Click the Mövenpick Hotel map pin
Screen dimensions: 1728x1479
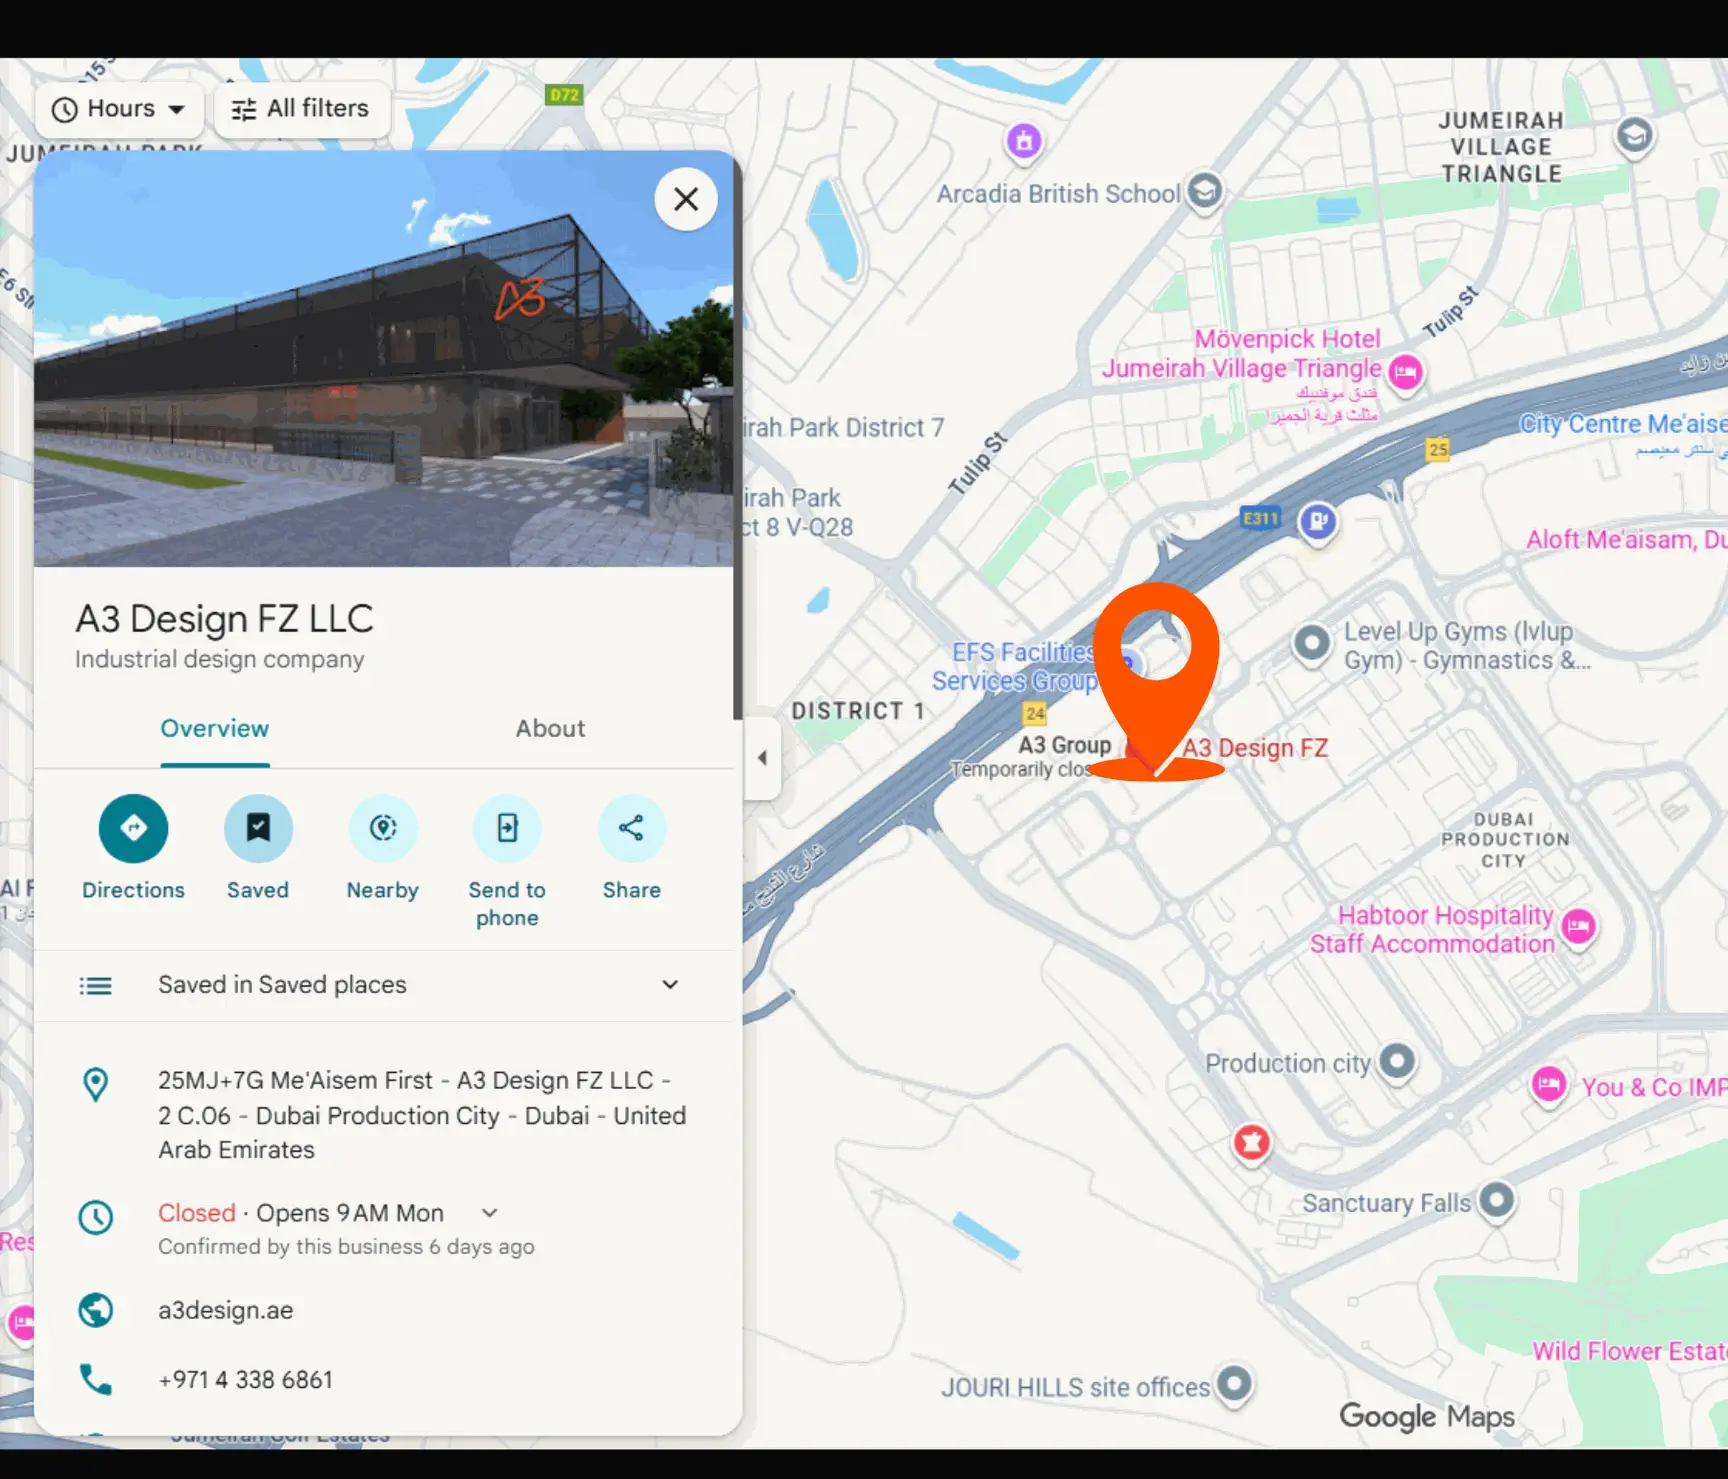(1406, 372)
